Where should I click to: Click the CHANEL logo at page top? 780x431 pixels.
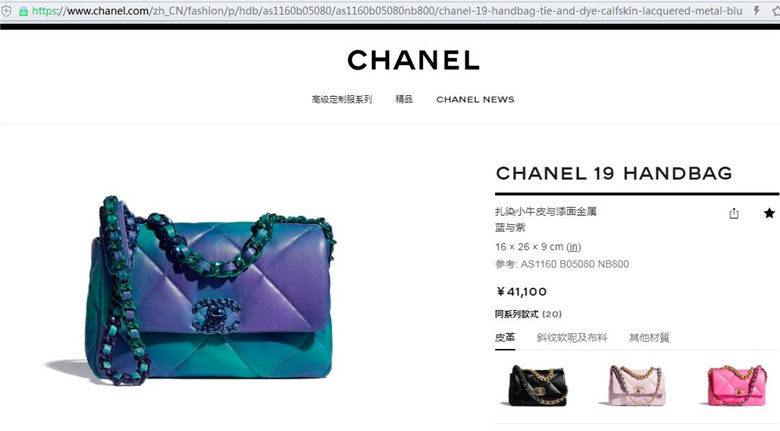tap(413, 60)
